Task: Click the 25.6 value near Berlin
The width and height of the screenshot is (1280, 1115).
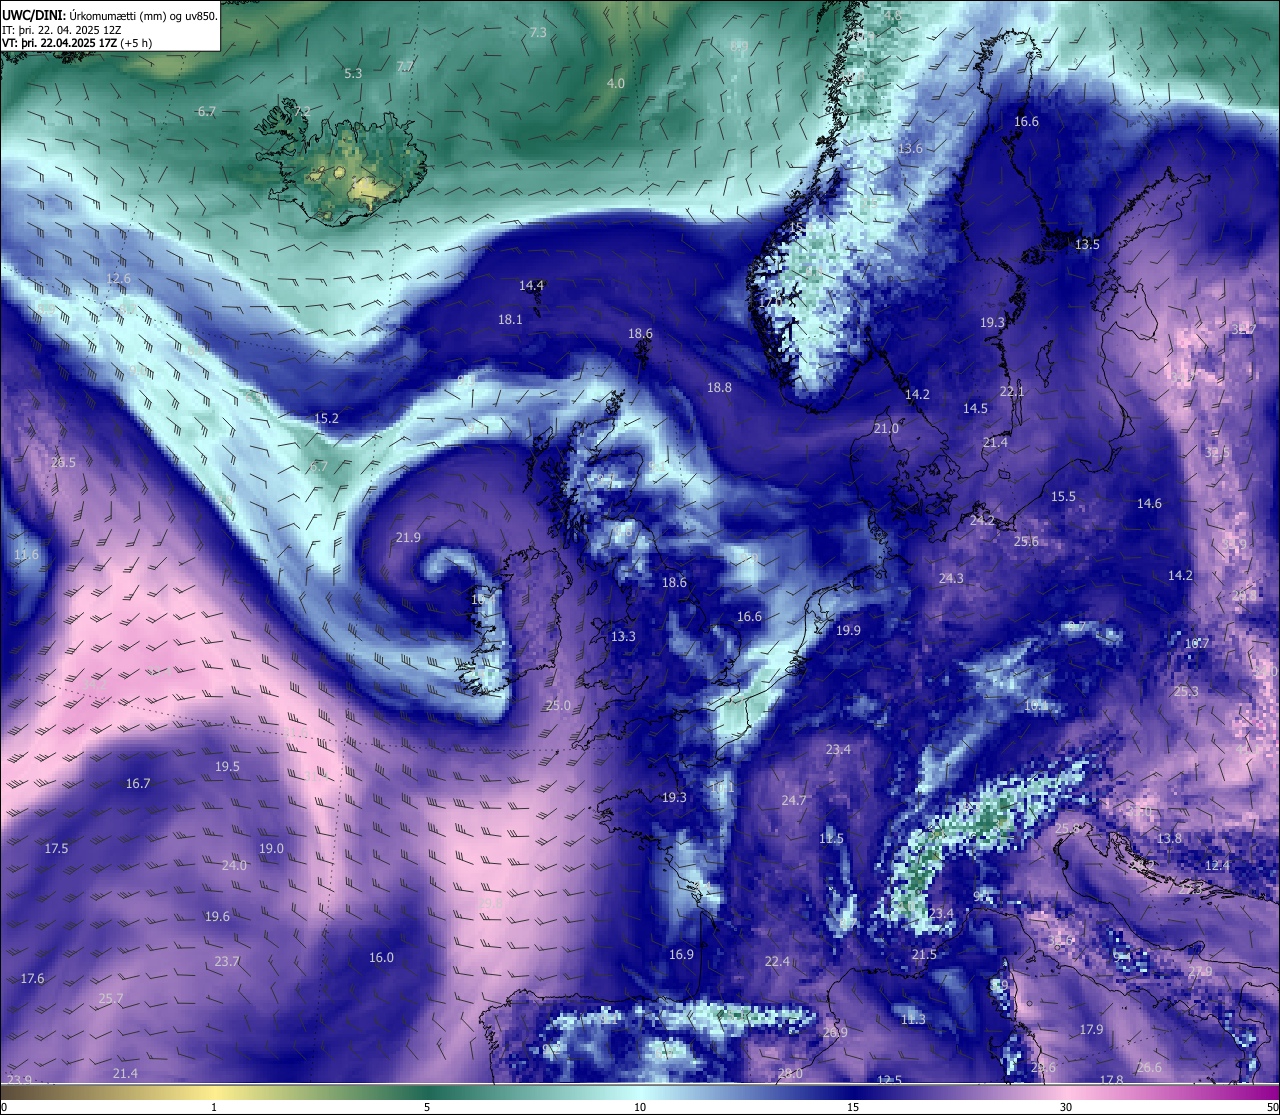Action: (1026, 542)
